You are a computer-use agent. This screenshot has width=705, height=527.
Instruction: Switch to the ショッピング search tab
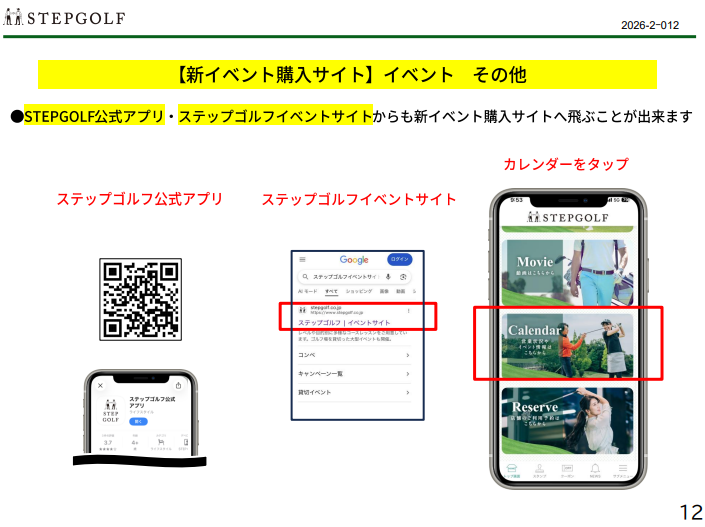(x=356, y=291)
